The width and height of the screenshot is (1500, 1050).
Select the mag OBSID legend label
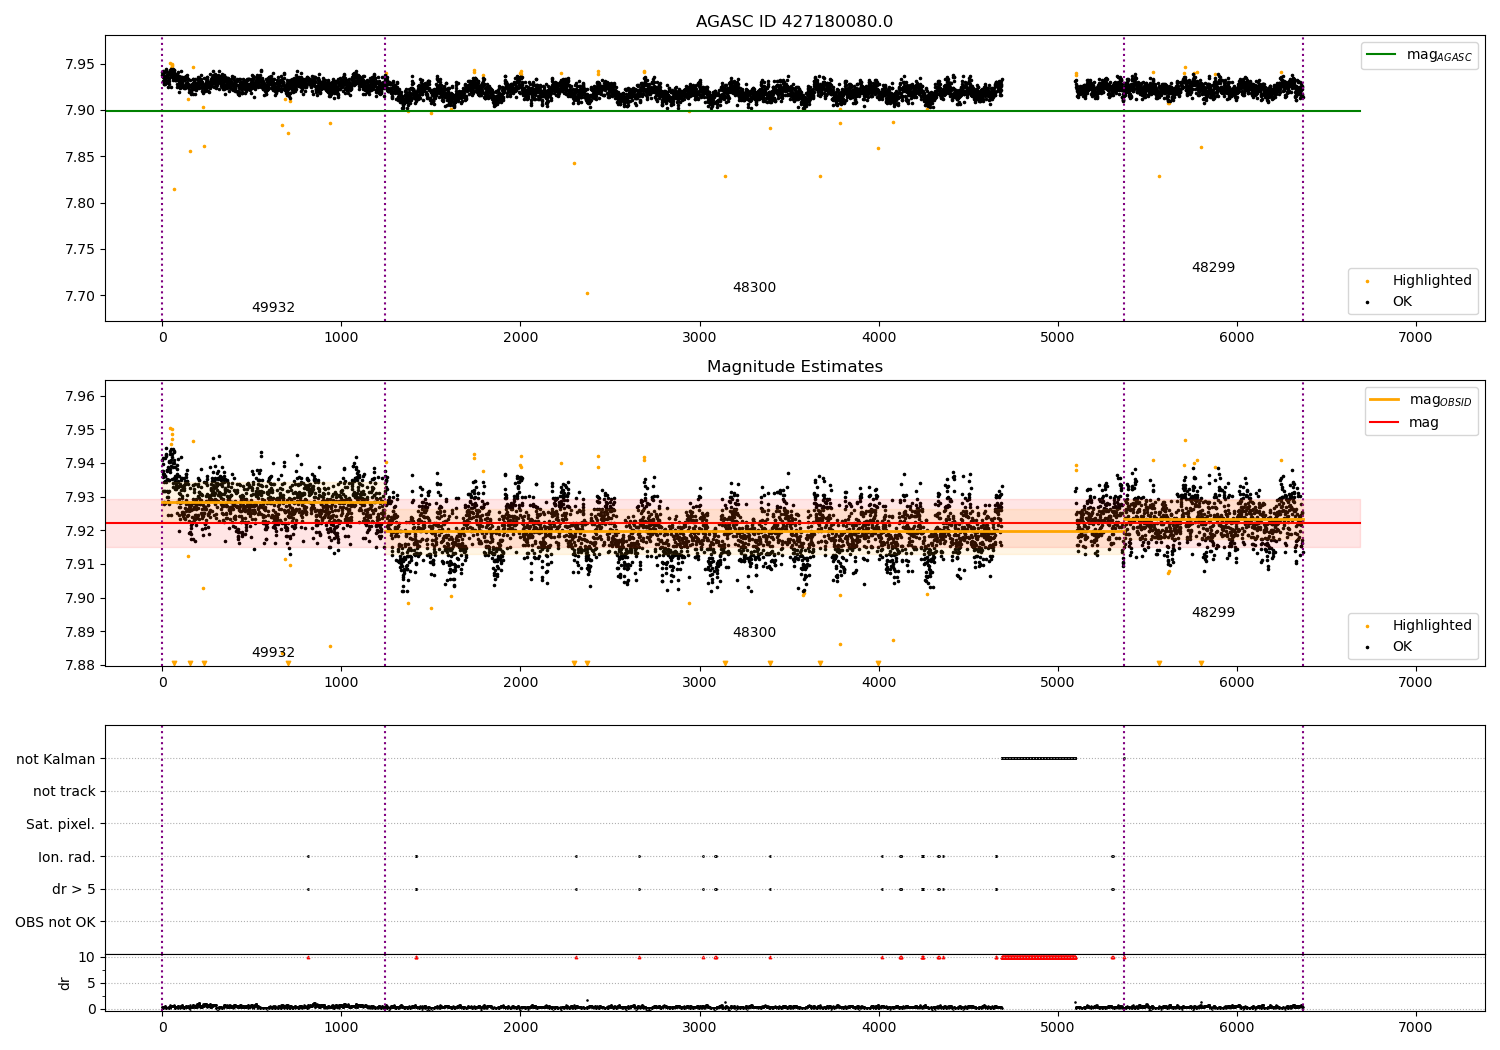[x=1441, y=401]
